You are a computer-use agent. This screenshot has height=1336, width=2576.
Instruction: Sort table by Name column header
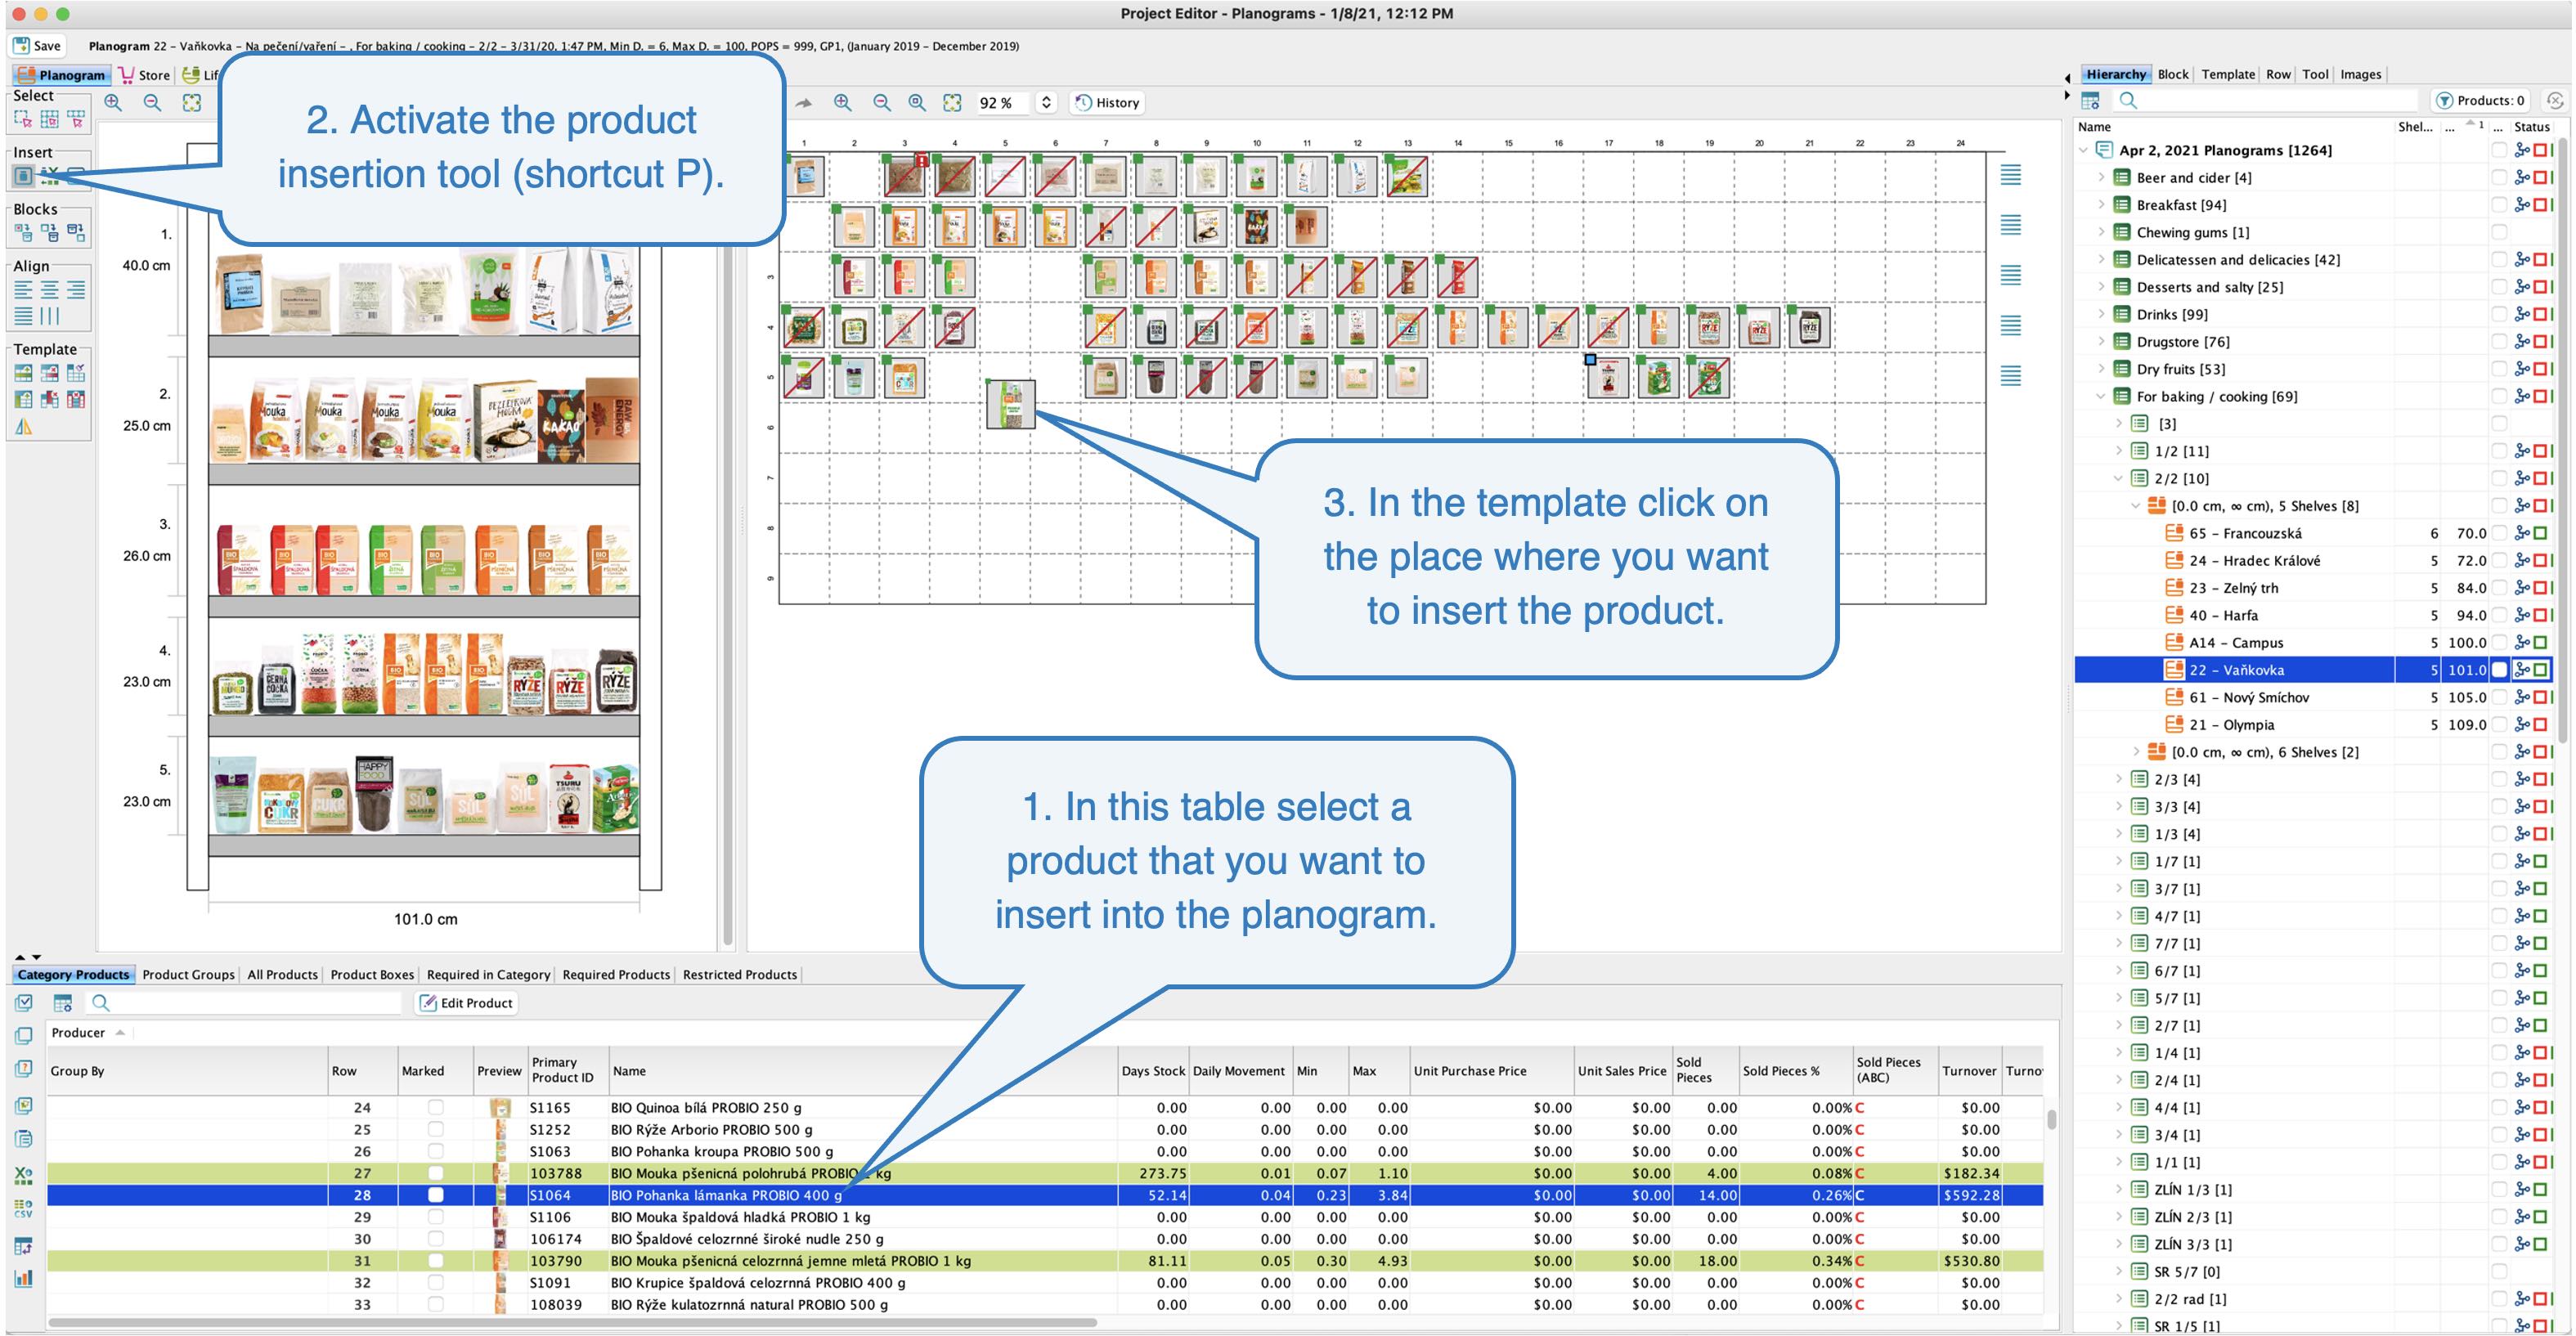point(862,1070)
